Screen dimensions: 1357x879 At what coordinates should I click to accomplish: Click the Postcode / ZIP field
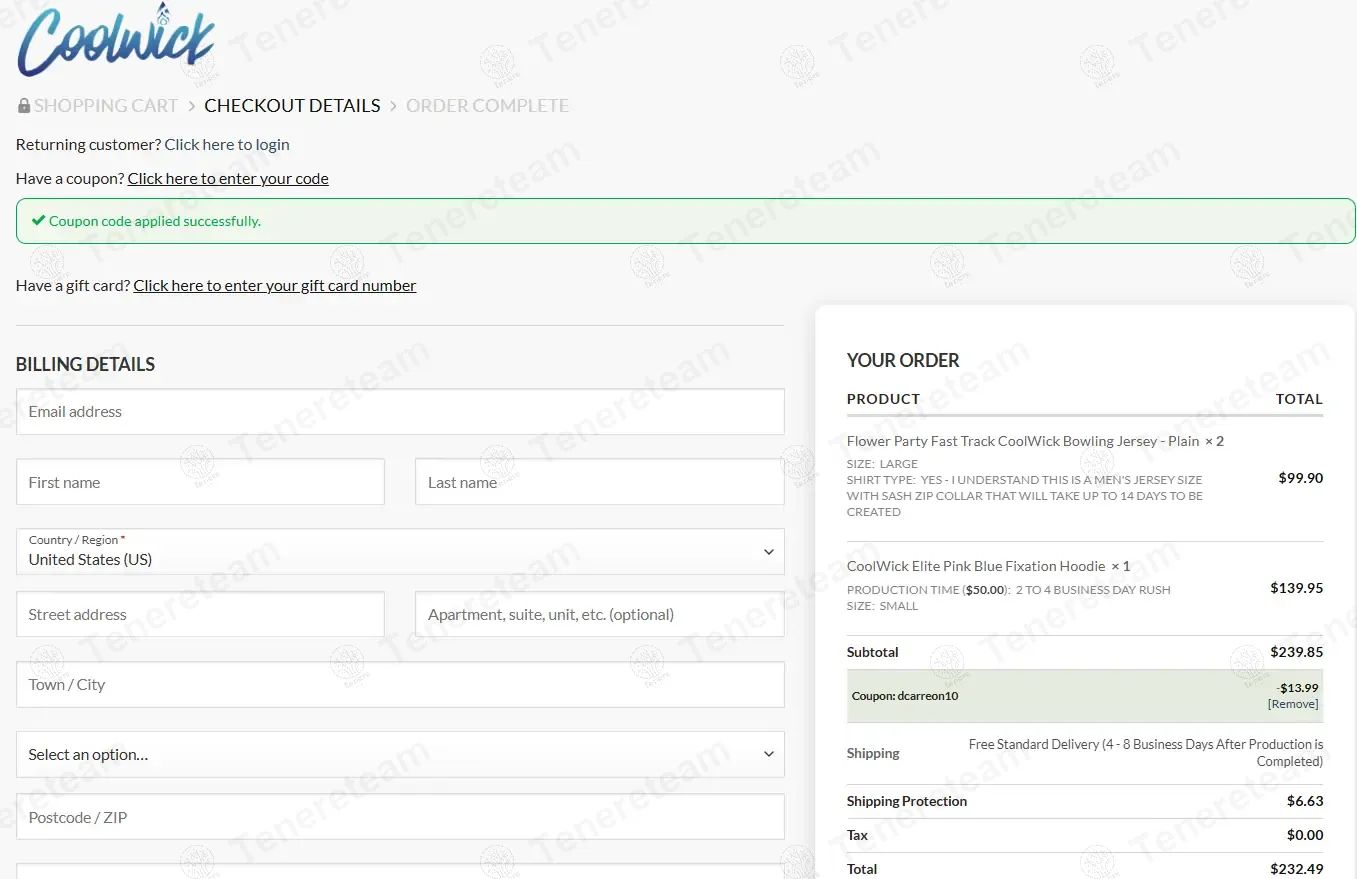(400, 817)
